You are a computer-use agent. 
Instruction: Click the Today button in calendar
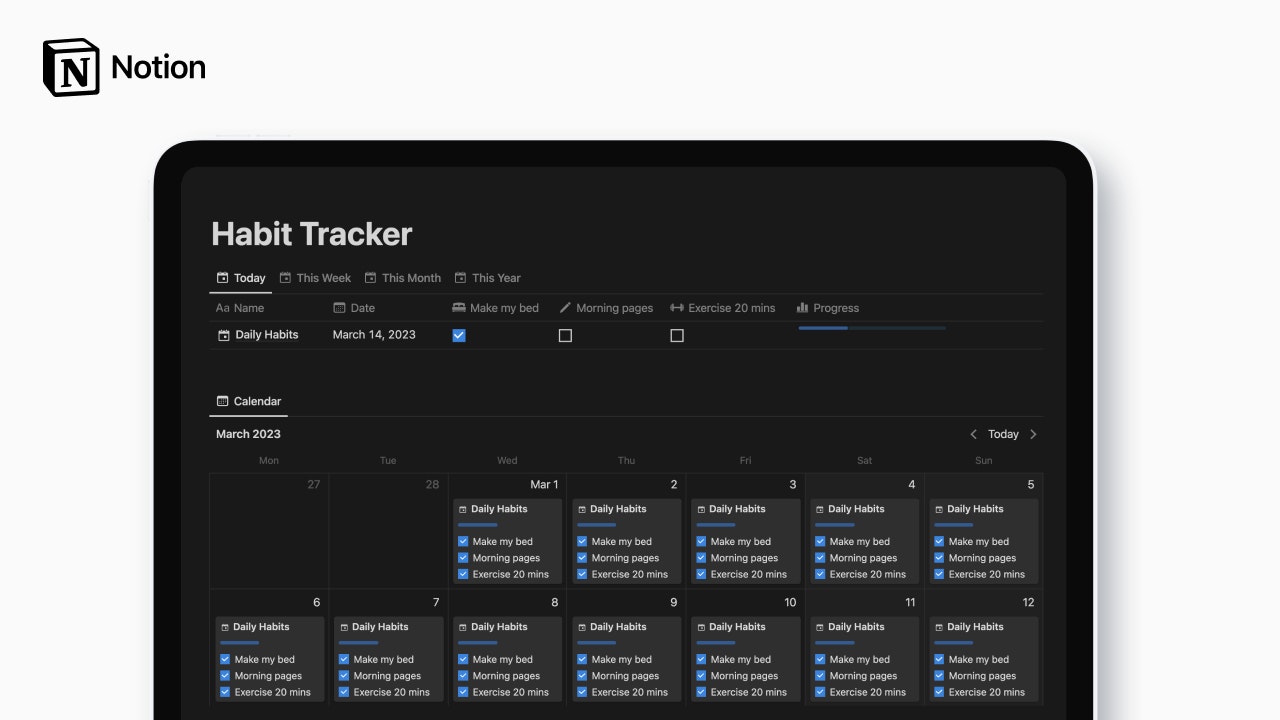[1003, 434]
